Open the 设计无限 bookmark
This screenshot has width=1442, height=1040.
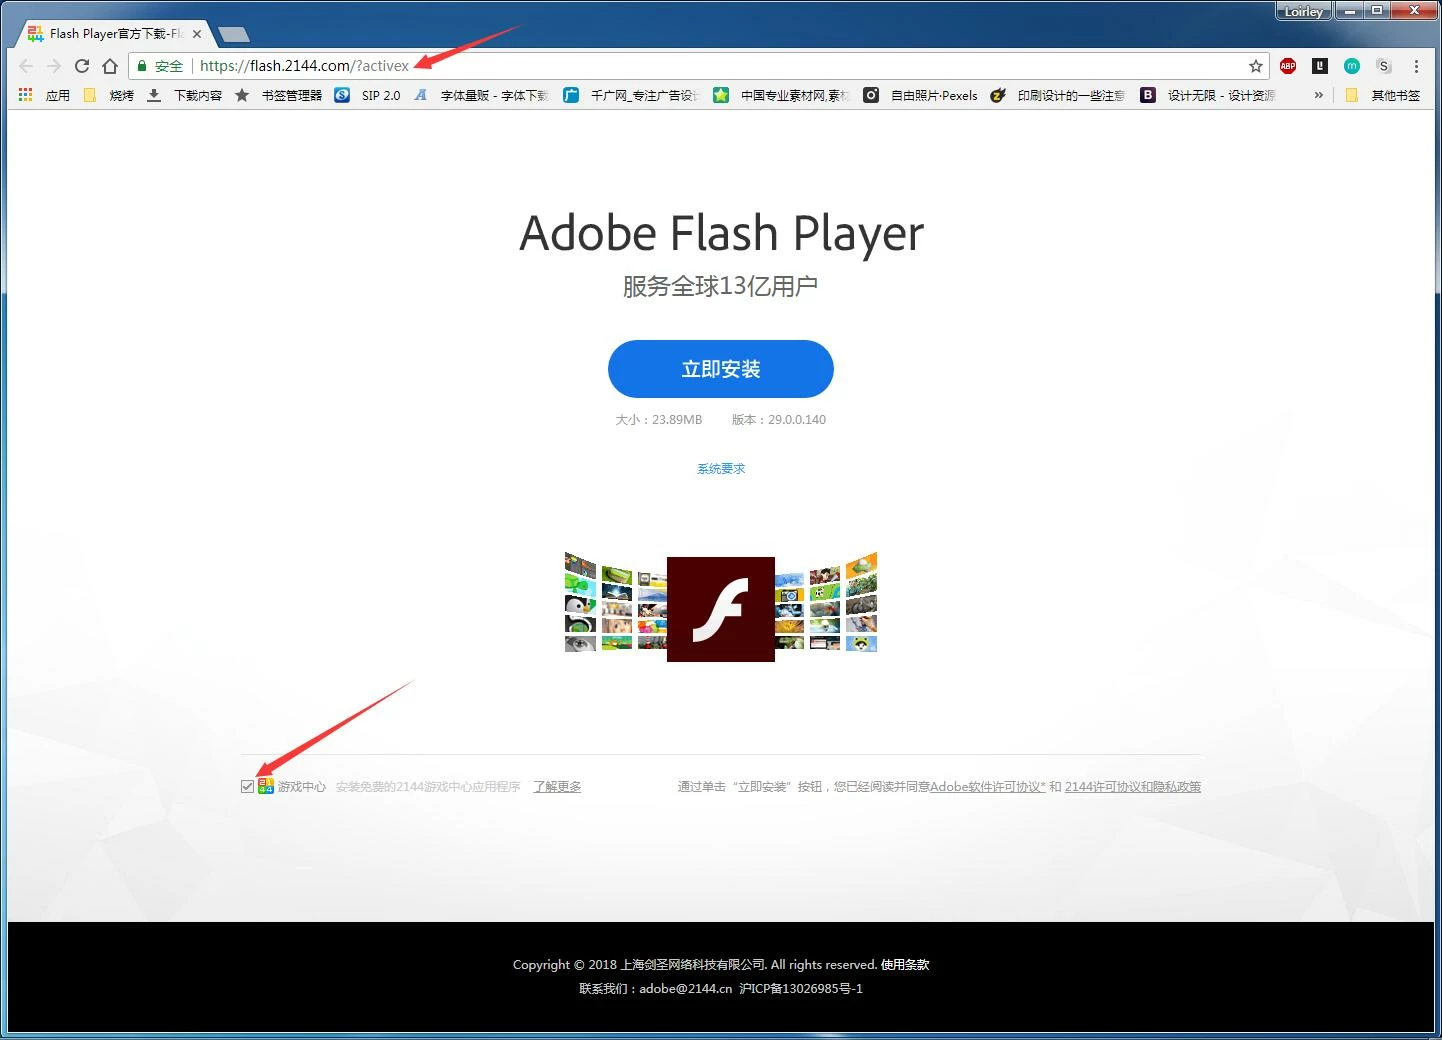(x=1208, y=95)
